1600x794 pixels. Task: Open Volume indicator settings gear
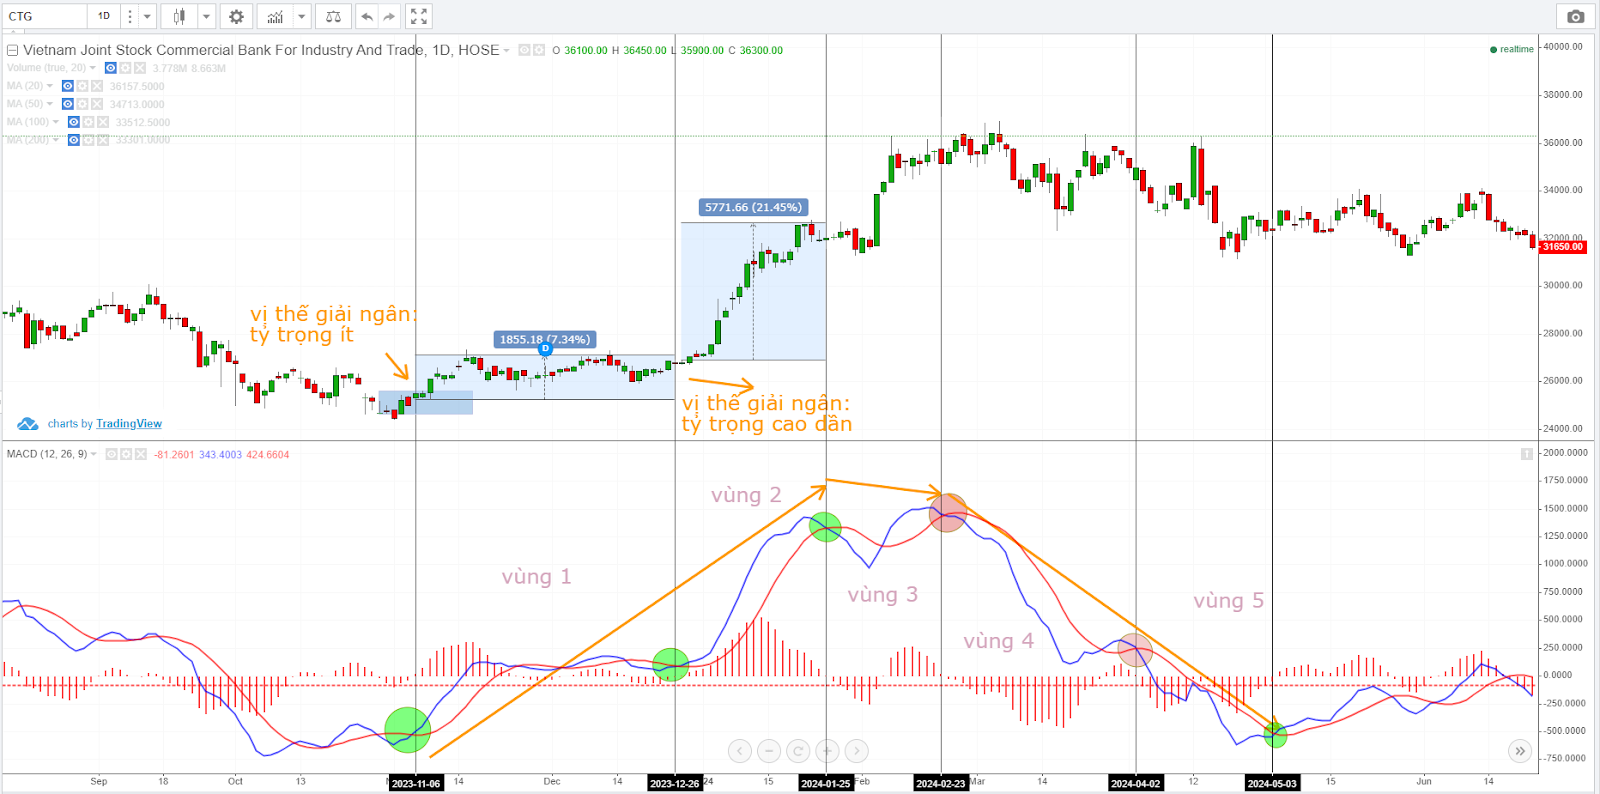(x=125, y=68)
